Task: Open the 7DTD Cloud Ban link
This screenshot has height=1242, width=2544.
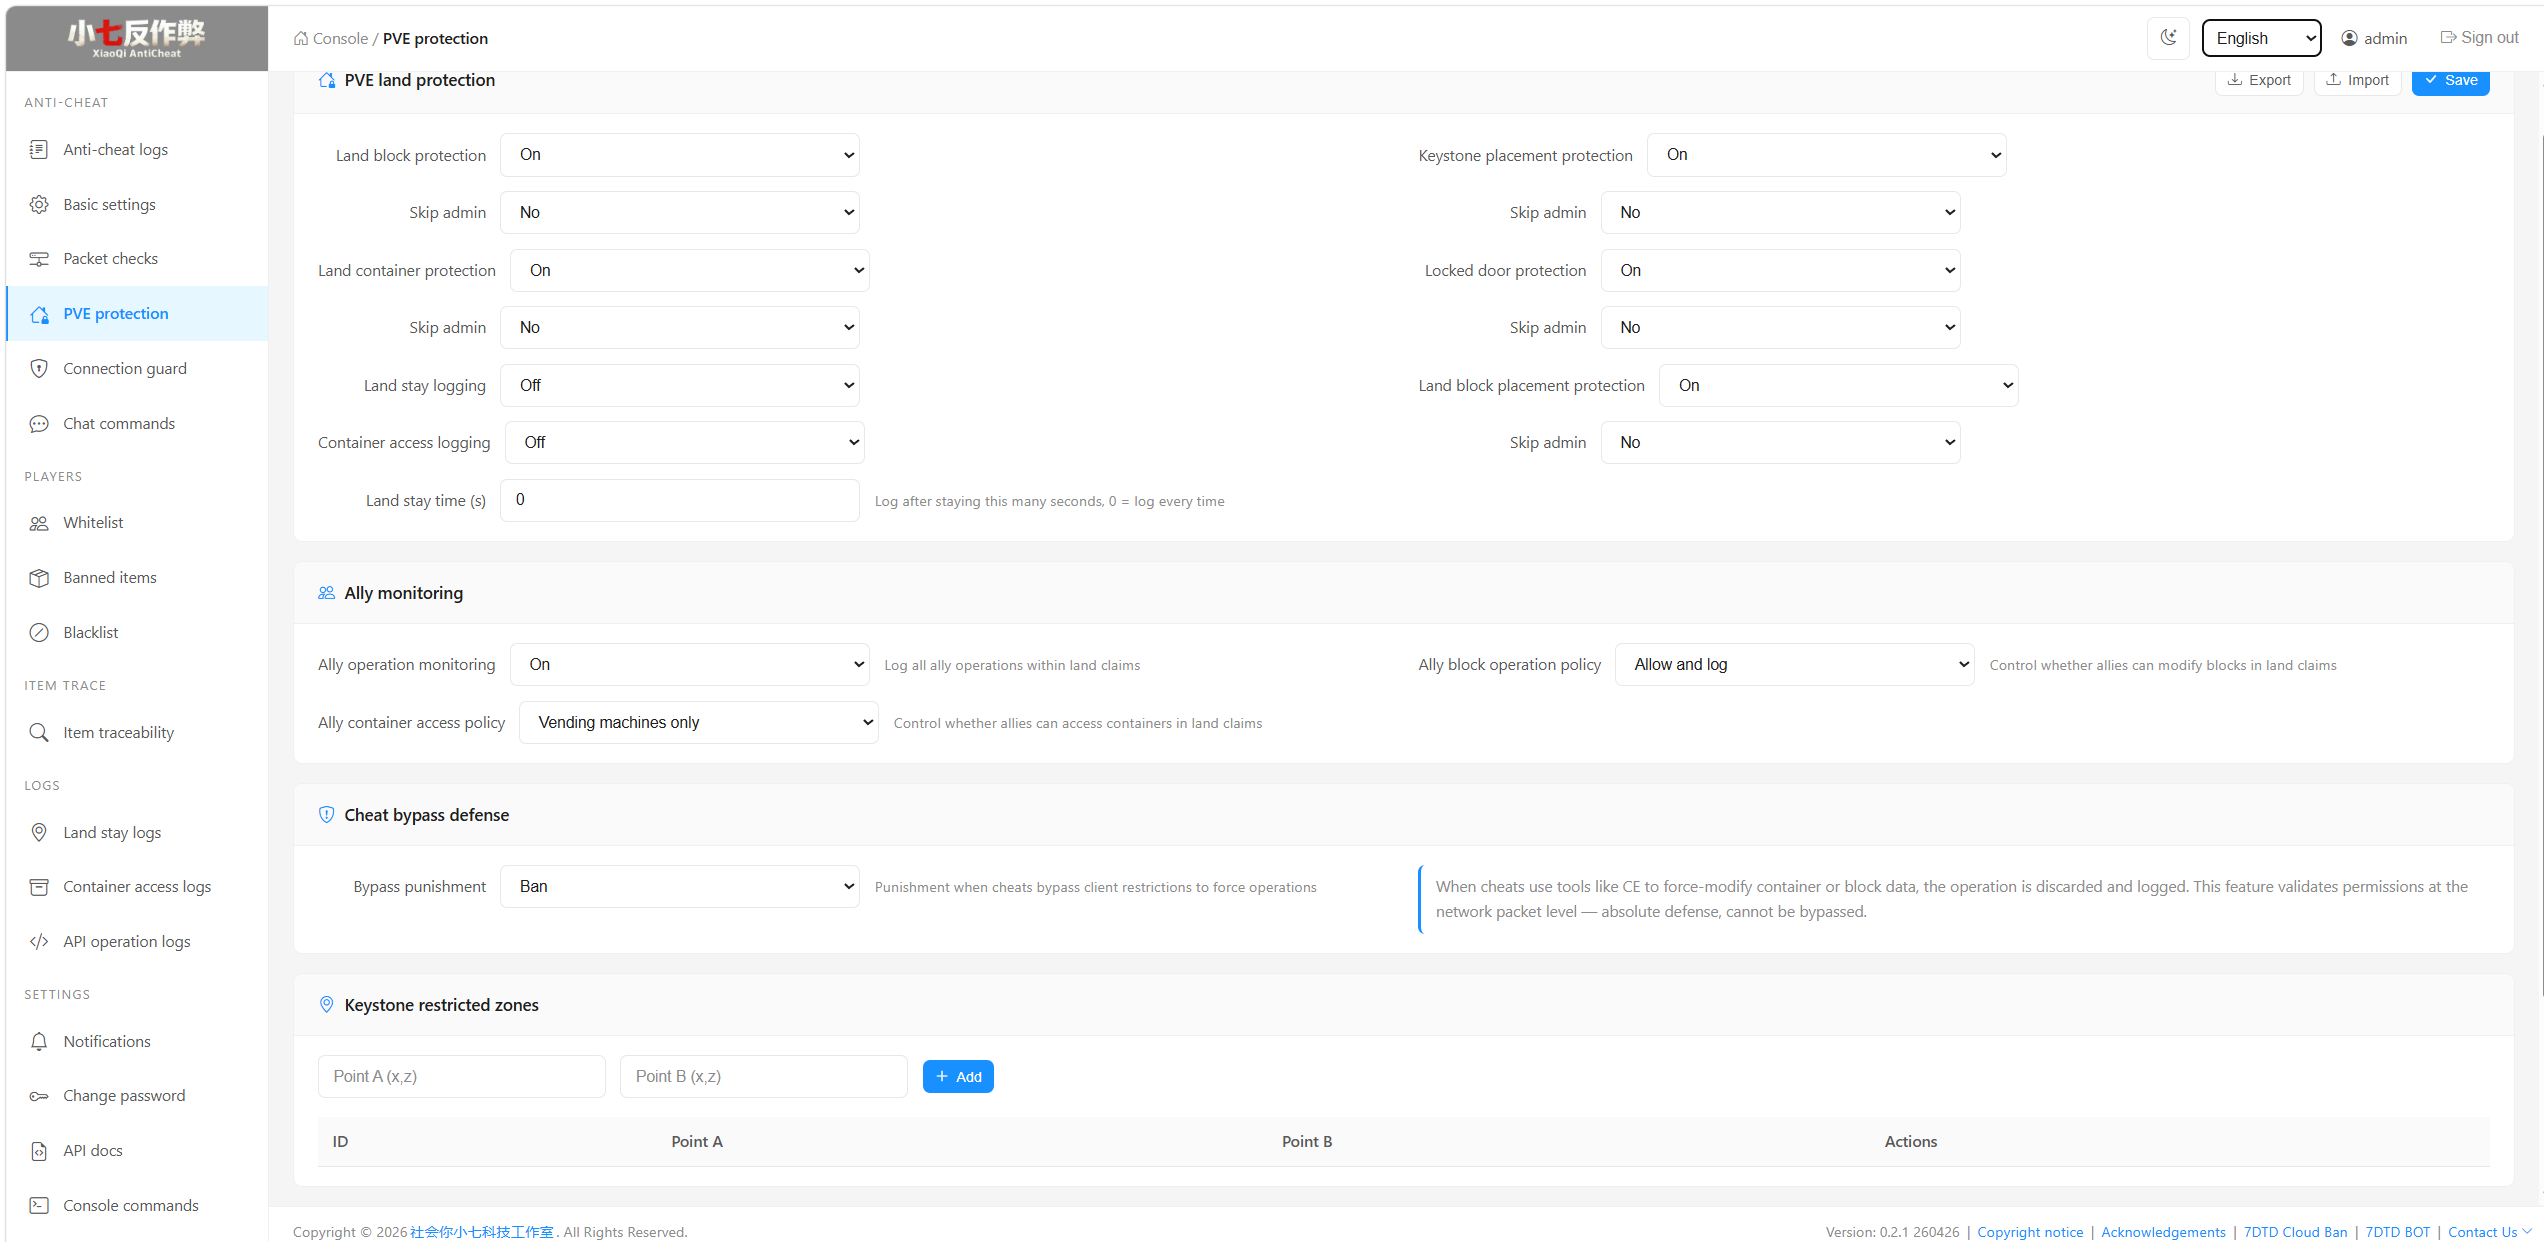Action: pyautogui.click(x=2295, y=1232)
